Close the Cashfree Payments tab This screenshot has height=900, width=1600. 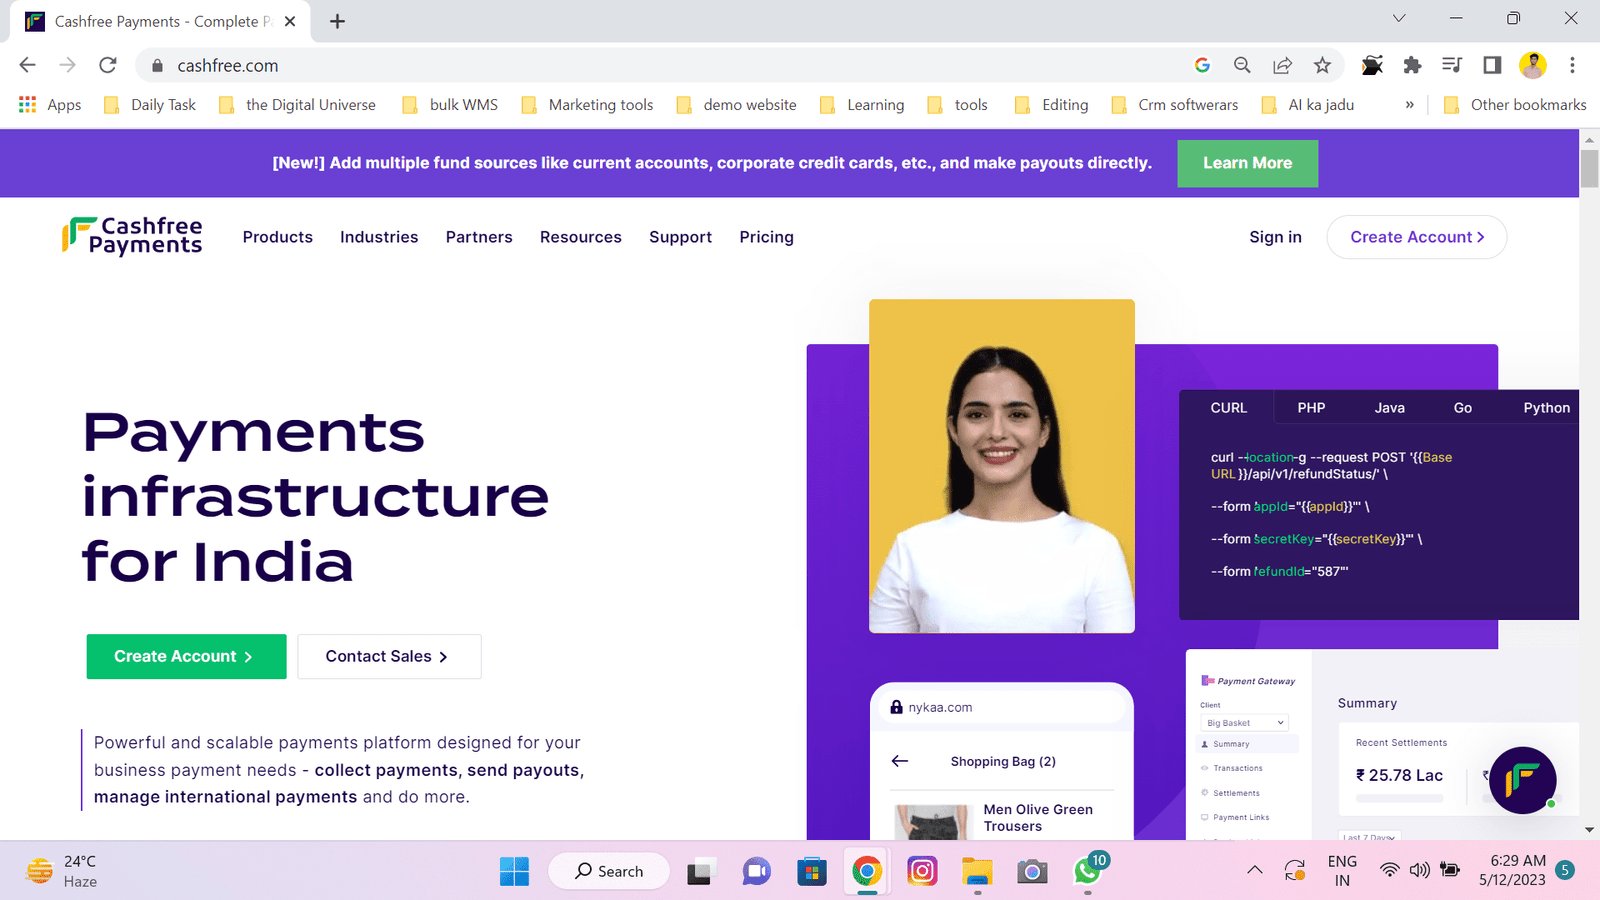[x=290, y=21]
